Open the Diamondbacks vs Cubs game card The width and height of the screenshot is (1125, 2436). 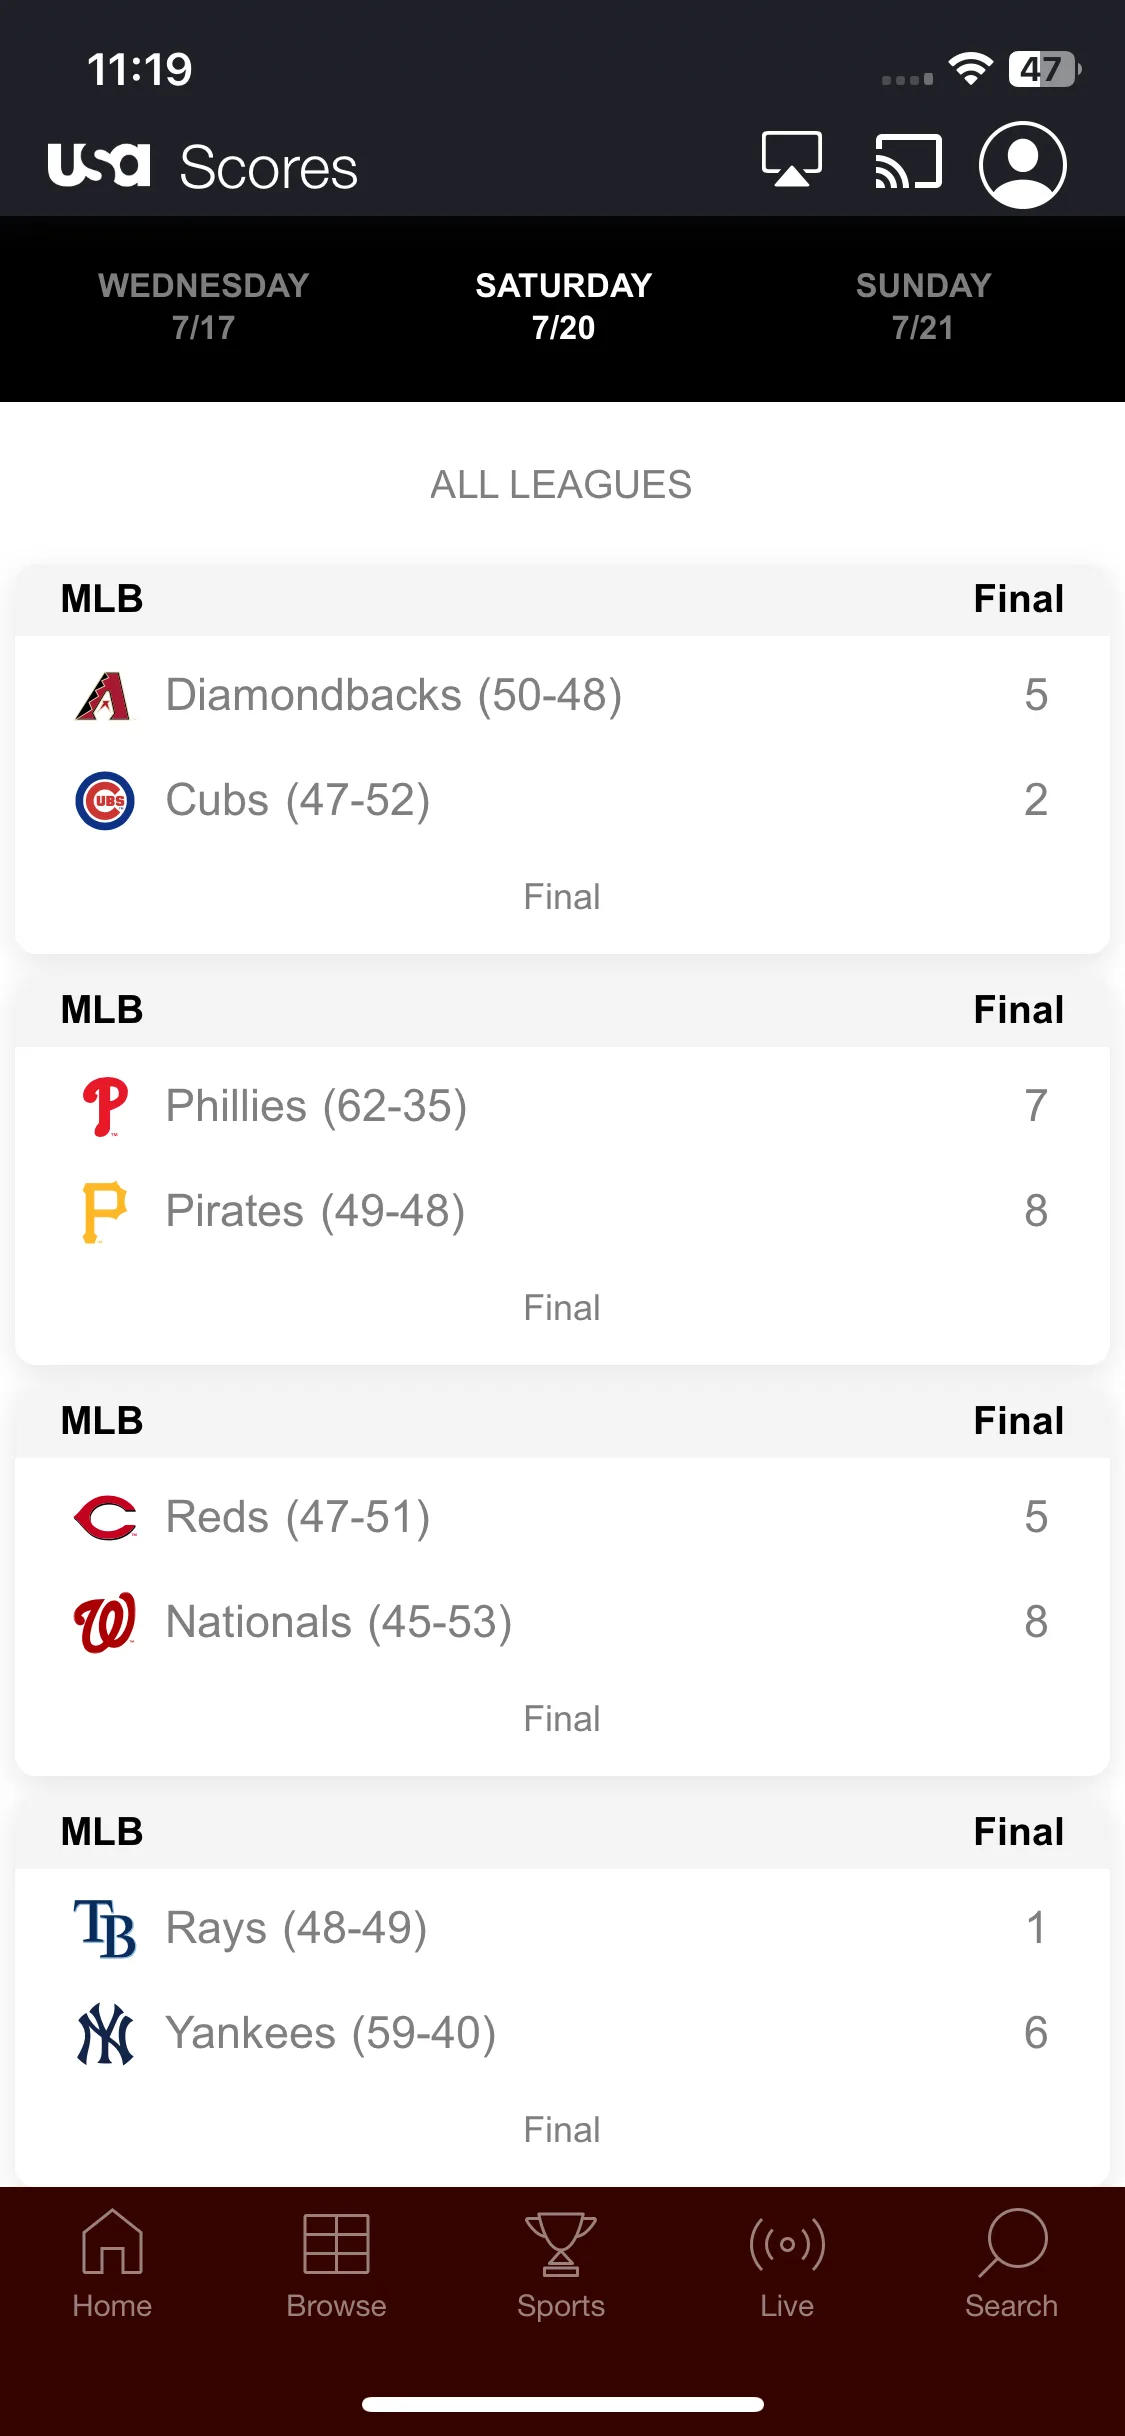(x=562, y=759)
